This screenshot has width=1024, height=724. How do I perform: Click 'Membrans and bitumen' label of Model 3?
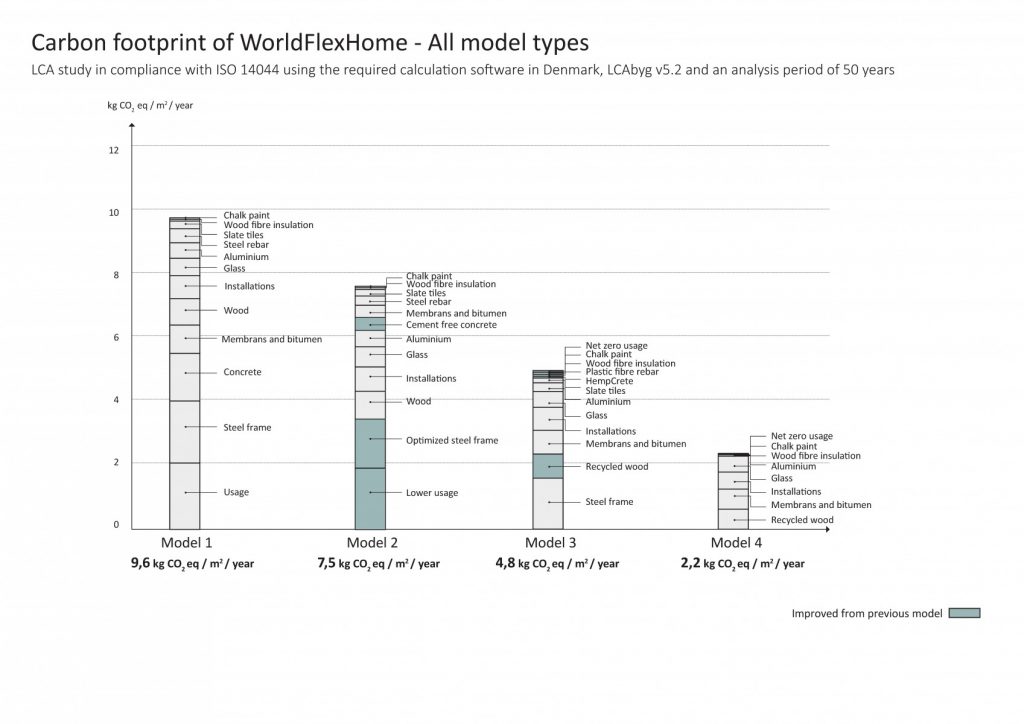(x=635, y=444)
